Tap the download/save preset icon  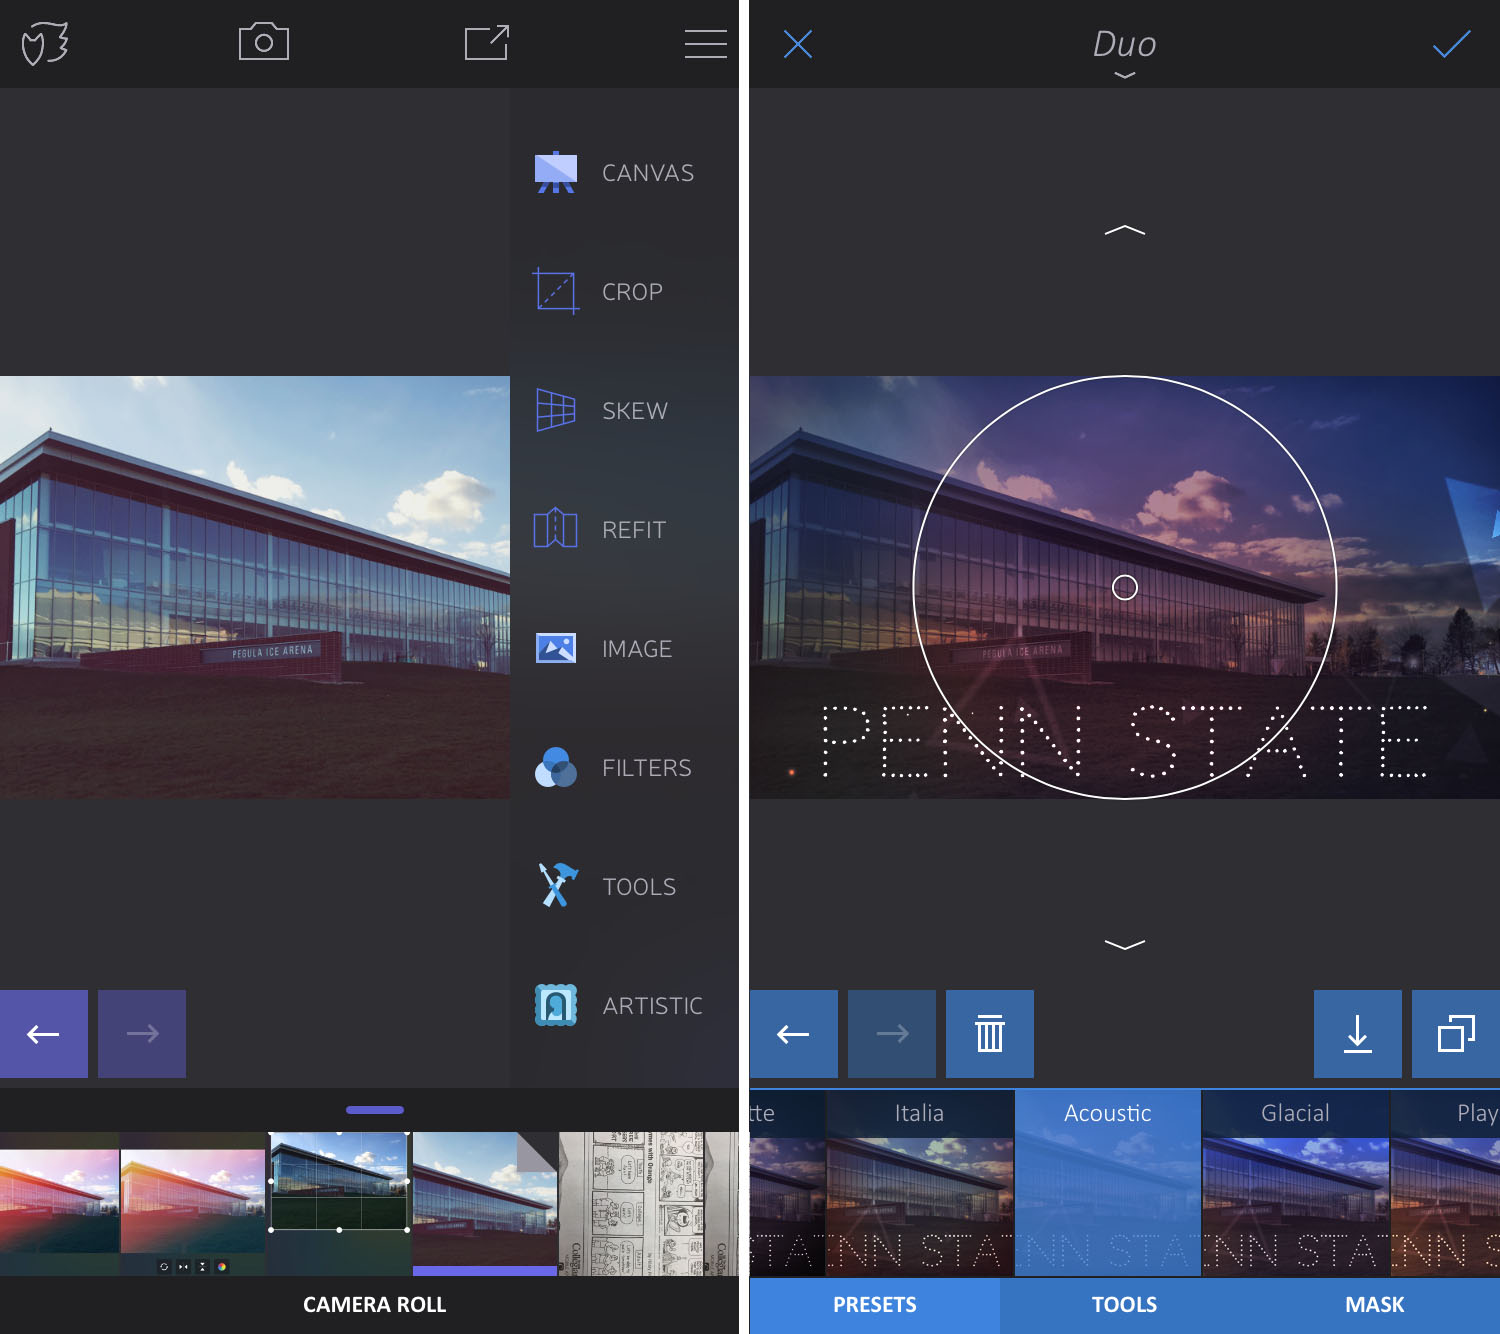(x=1358, y=1034)
